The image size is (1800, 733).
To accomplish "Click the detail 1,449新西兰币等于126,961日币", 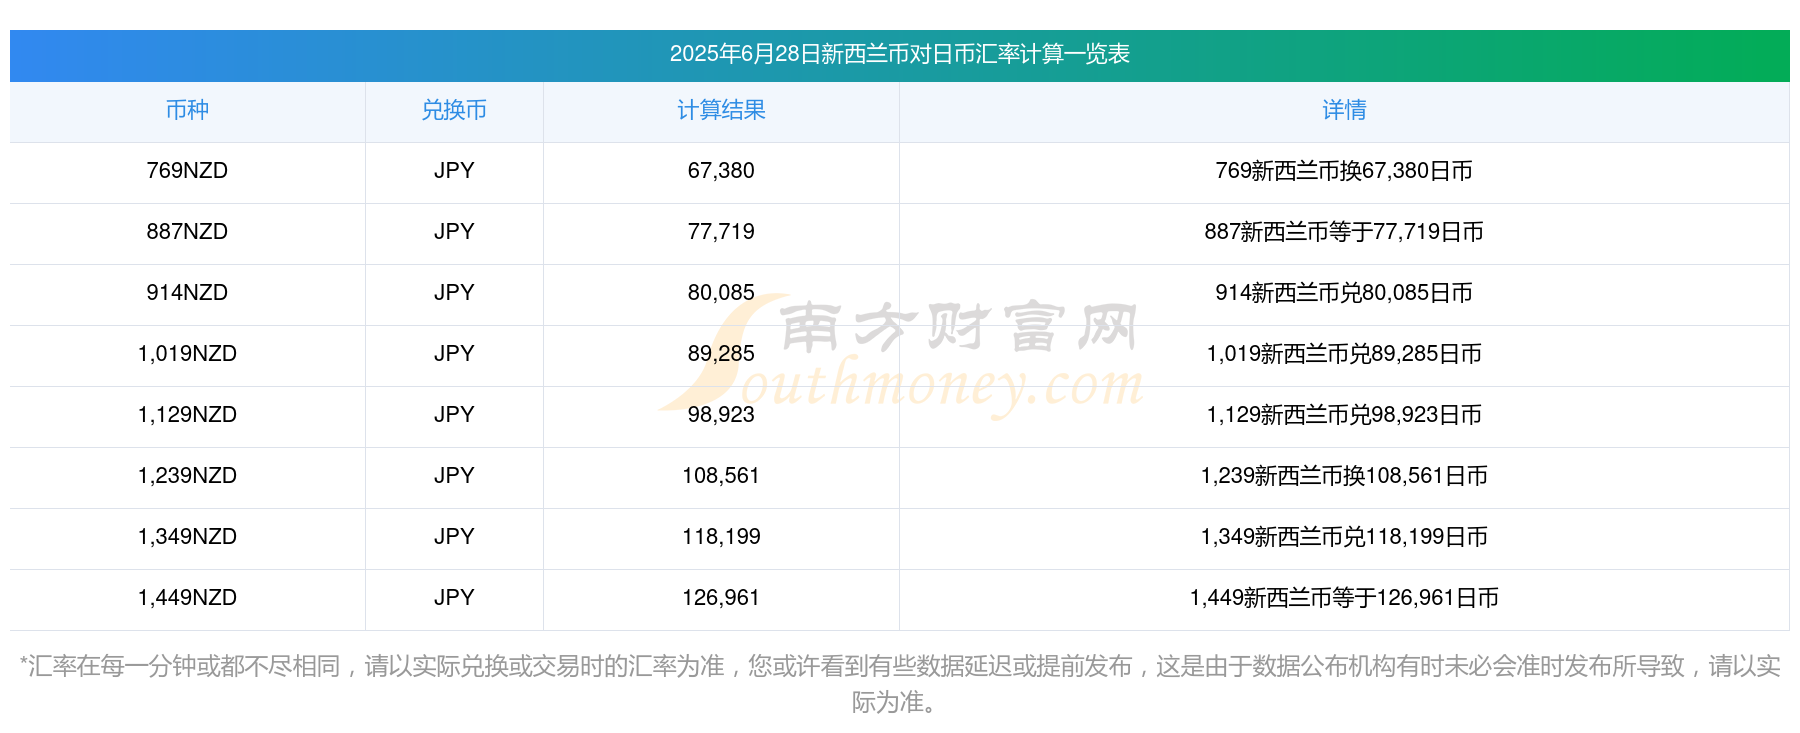I will (x=1344, y=598).
